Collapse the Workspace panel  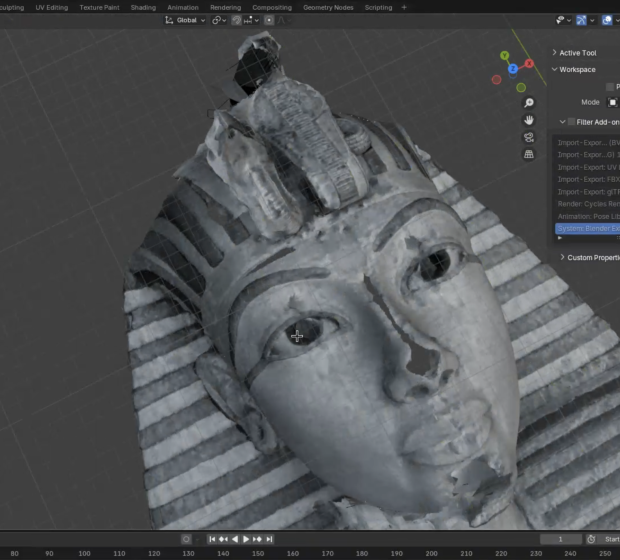tap(554, 69)
